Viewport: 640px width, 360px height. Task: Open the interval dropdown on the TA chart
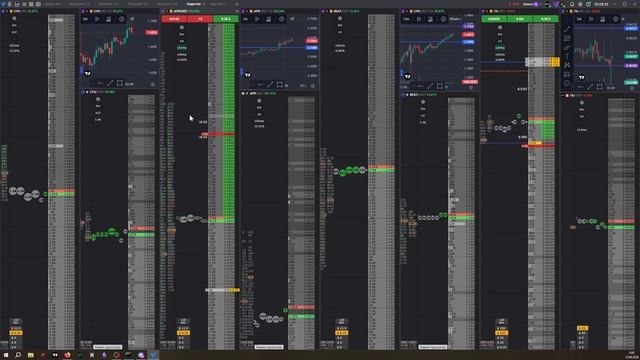[x=579, y=19]
